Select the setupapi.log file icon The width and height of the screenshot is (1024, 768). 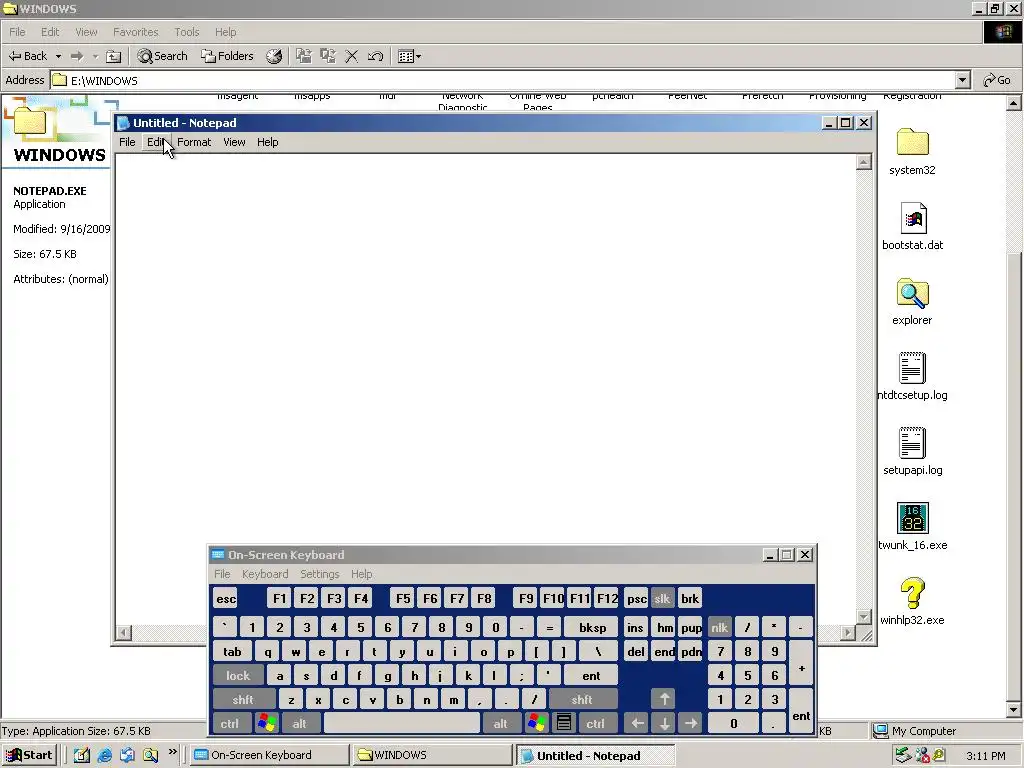click(x=912, y=443)
